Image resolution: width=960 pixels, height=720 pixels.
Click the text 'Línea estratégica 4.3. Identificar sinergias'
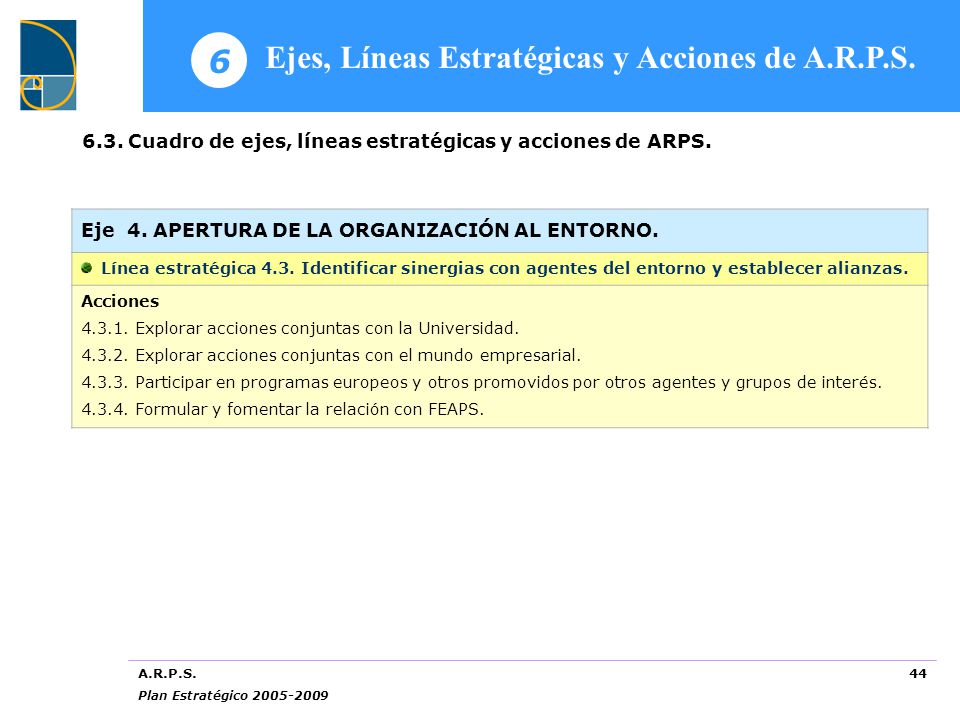293,268
